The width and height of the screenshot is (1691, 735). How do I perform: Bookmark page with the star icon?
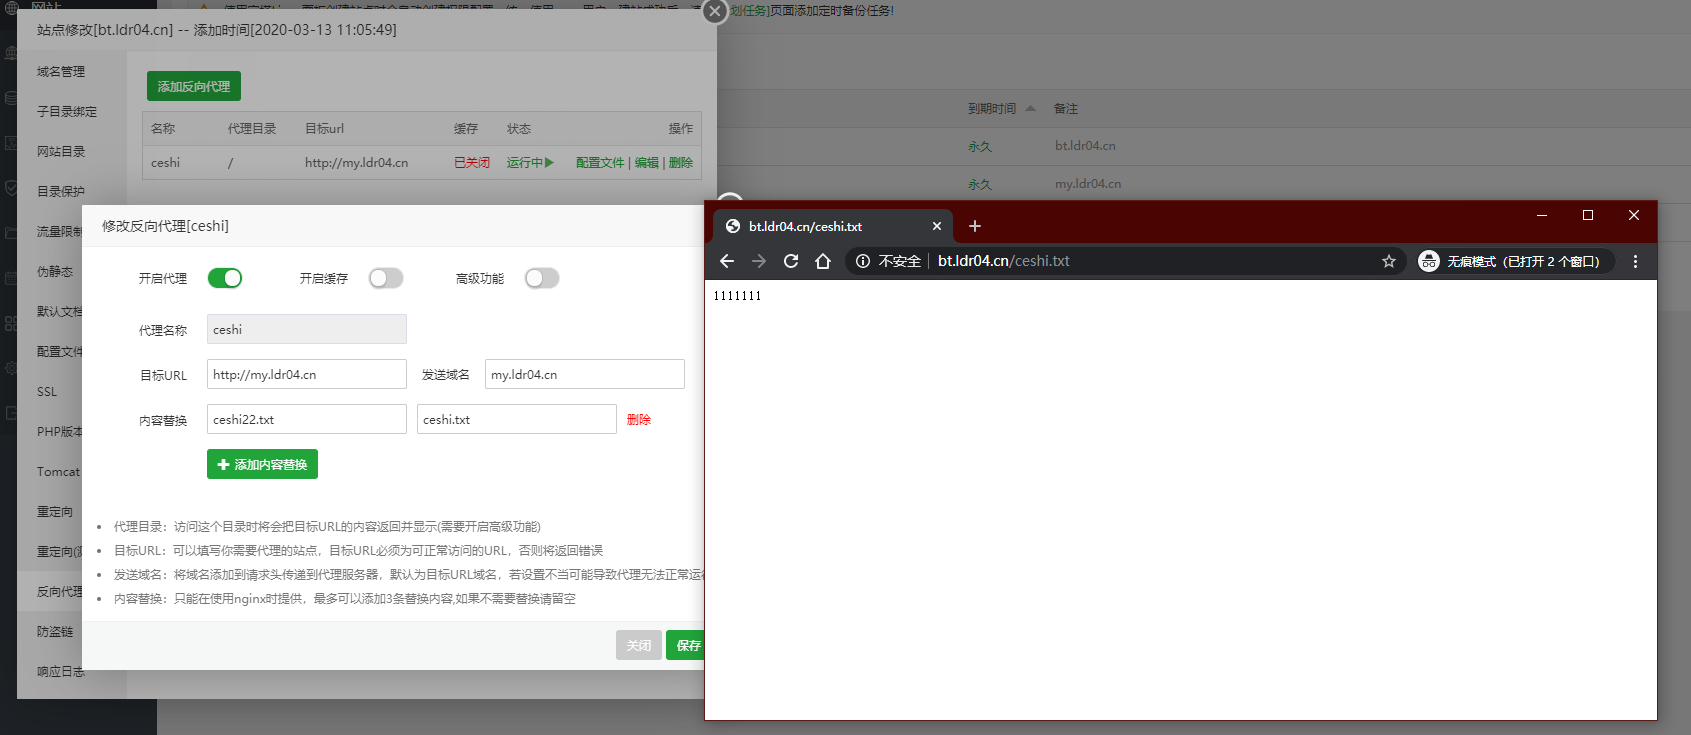point(1389,261)
